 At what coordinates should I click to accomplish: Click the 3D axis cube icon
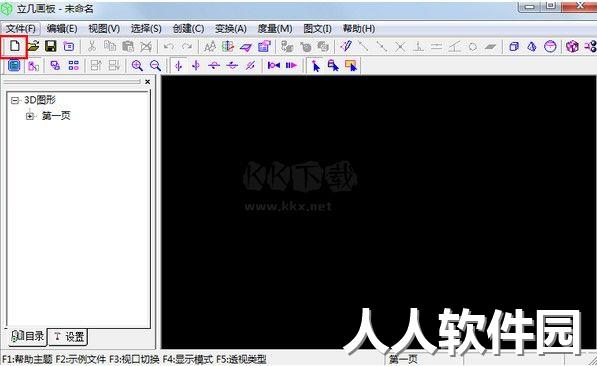pyautogui.click(x=228, y=46)
